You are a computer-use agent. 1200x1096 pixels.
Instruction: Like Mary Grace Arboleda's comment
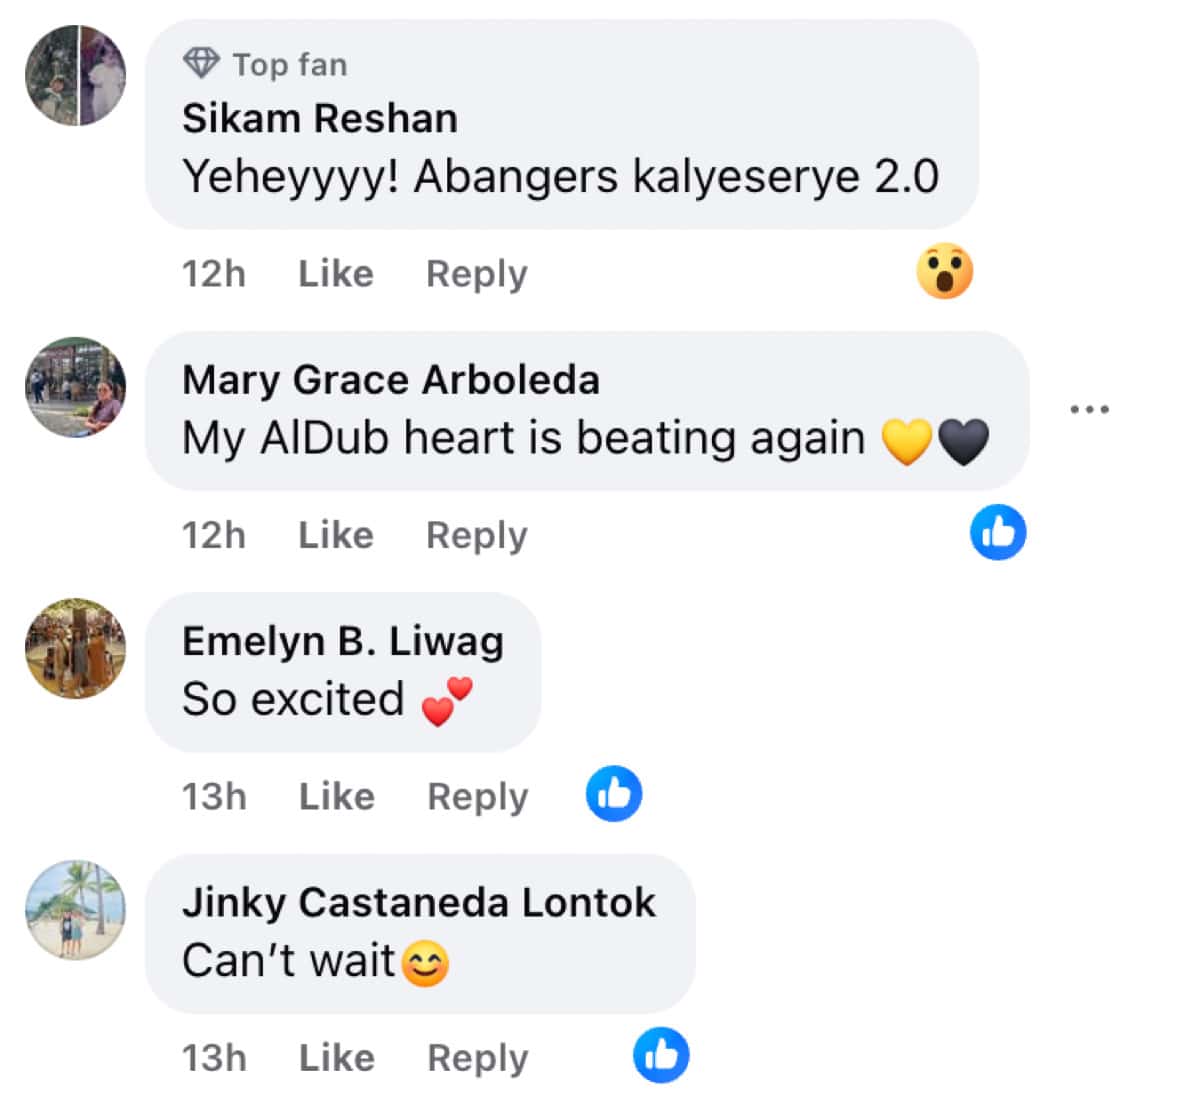[x=336, y=535]
